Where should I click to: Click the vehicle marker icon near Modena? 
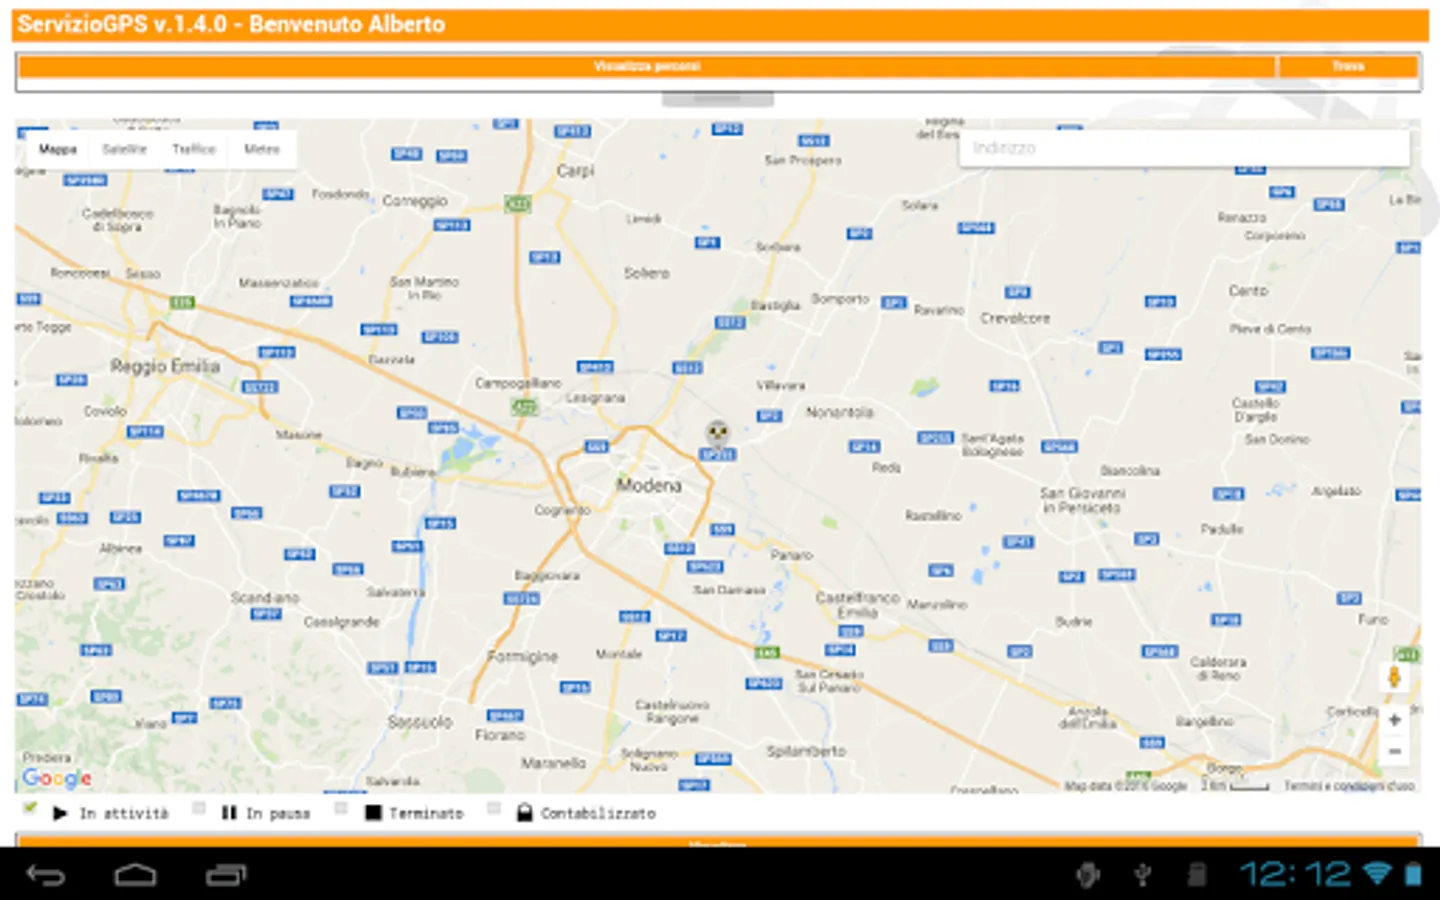pyautogui.click(x=717, y=433)
